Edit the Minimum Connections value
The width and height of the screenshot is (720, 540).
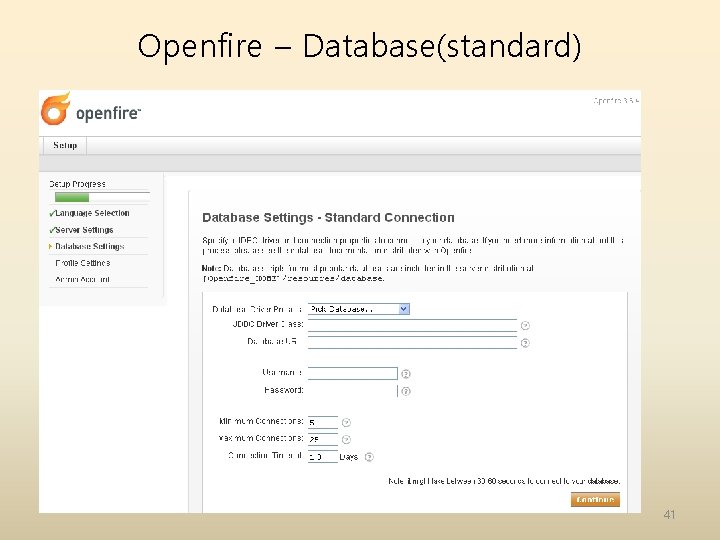coord(323,422)
